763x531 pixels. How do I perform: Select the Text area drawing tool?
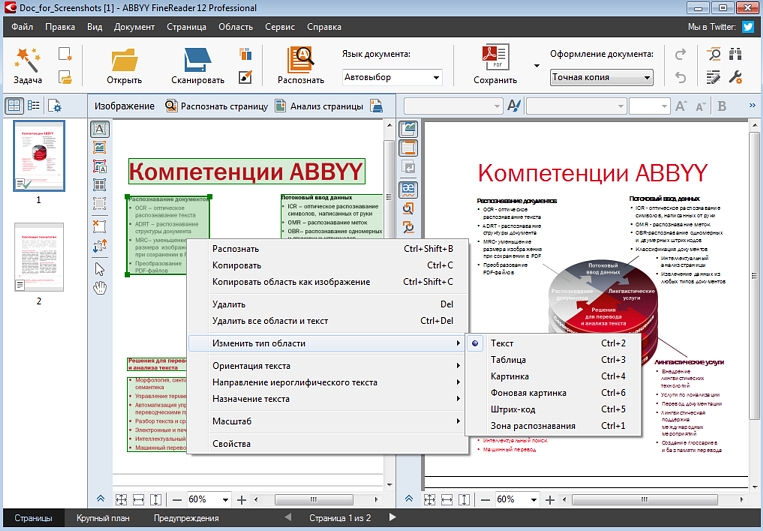[x=99, y=129]
